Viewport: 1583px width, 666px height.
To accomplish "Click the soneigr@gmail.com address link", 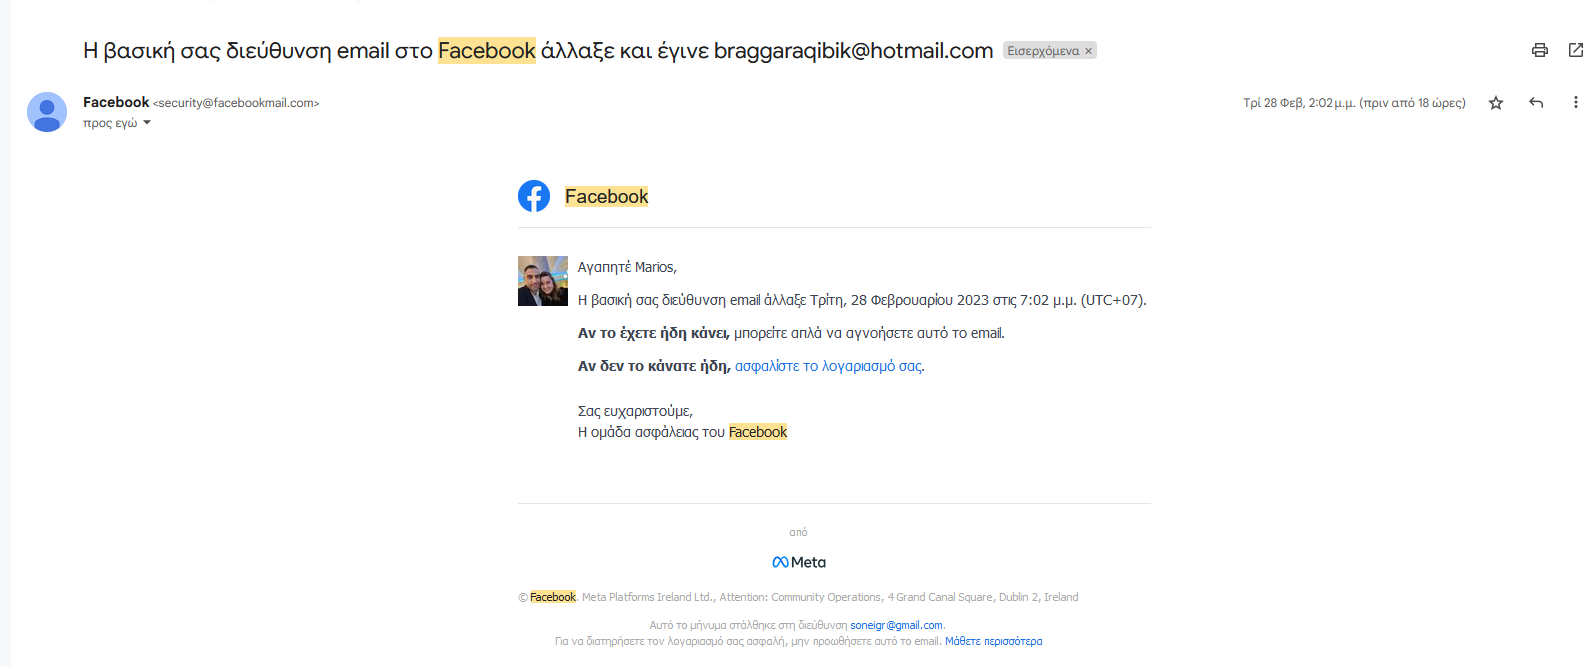I will pyautogui.click(x=896, y=625).
